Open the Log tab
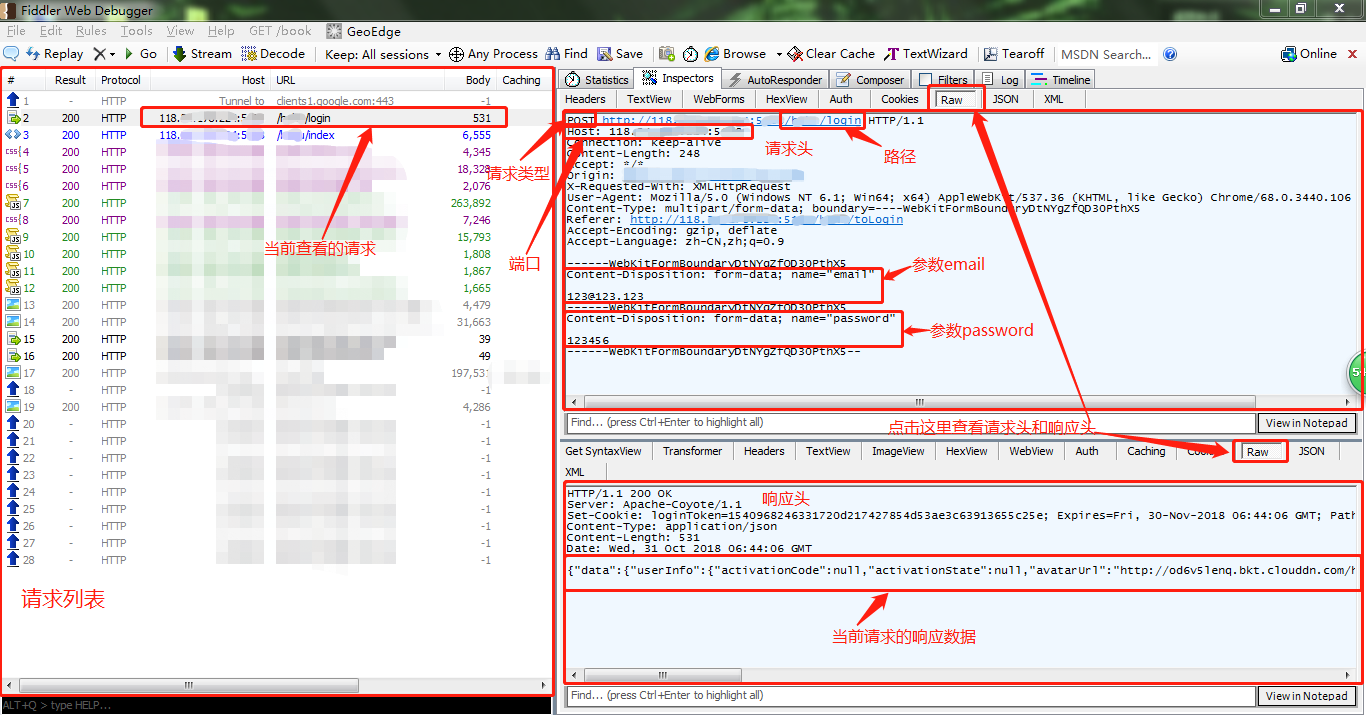The width and height of the screenshot is (1366, 715). (1000, 80)
